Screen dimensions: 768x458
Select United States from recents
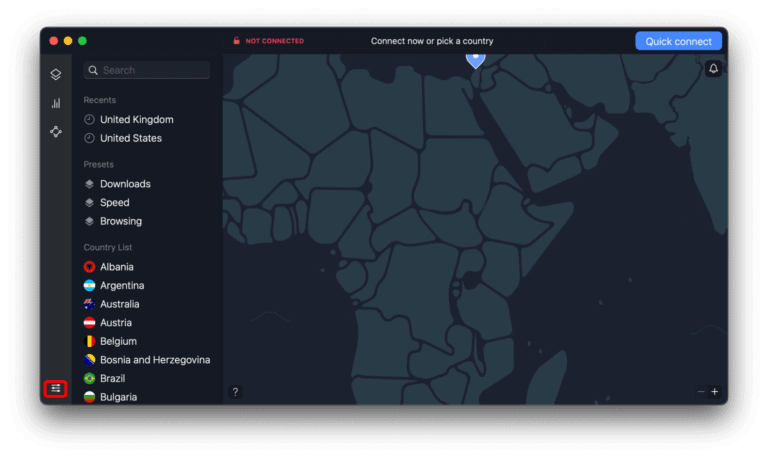(130, 138)
